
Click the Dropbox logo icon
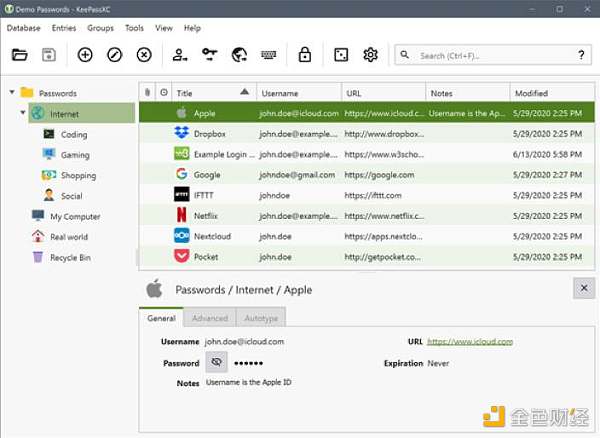(x=182, y=133)
